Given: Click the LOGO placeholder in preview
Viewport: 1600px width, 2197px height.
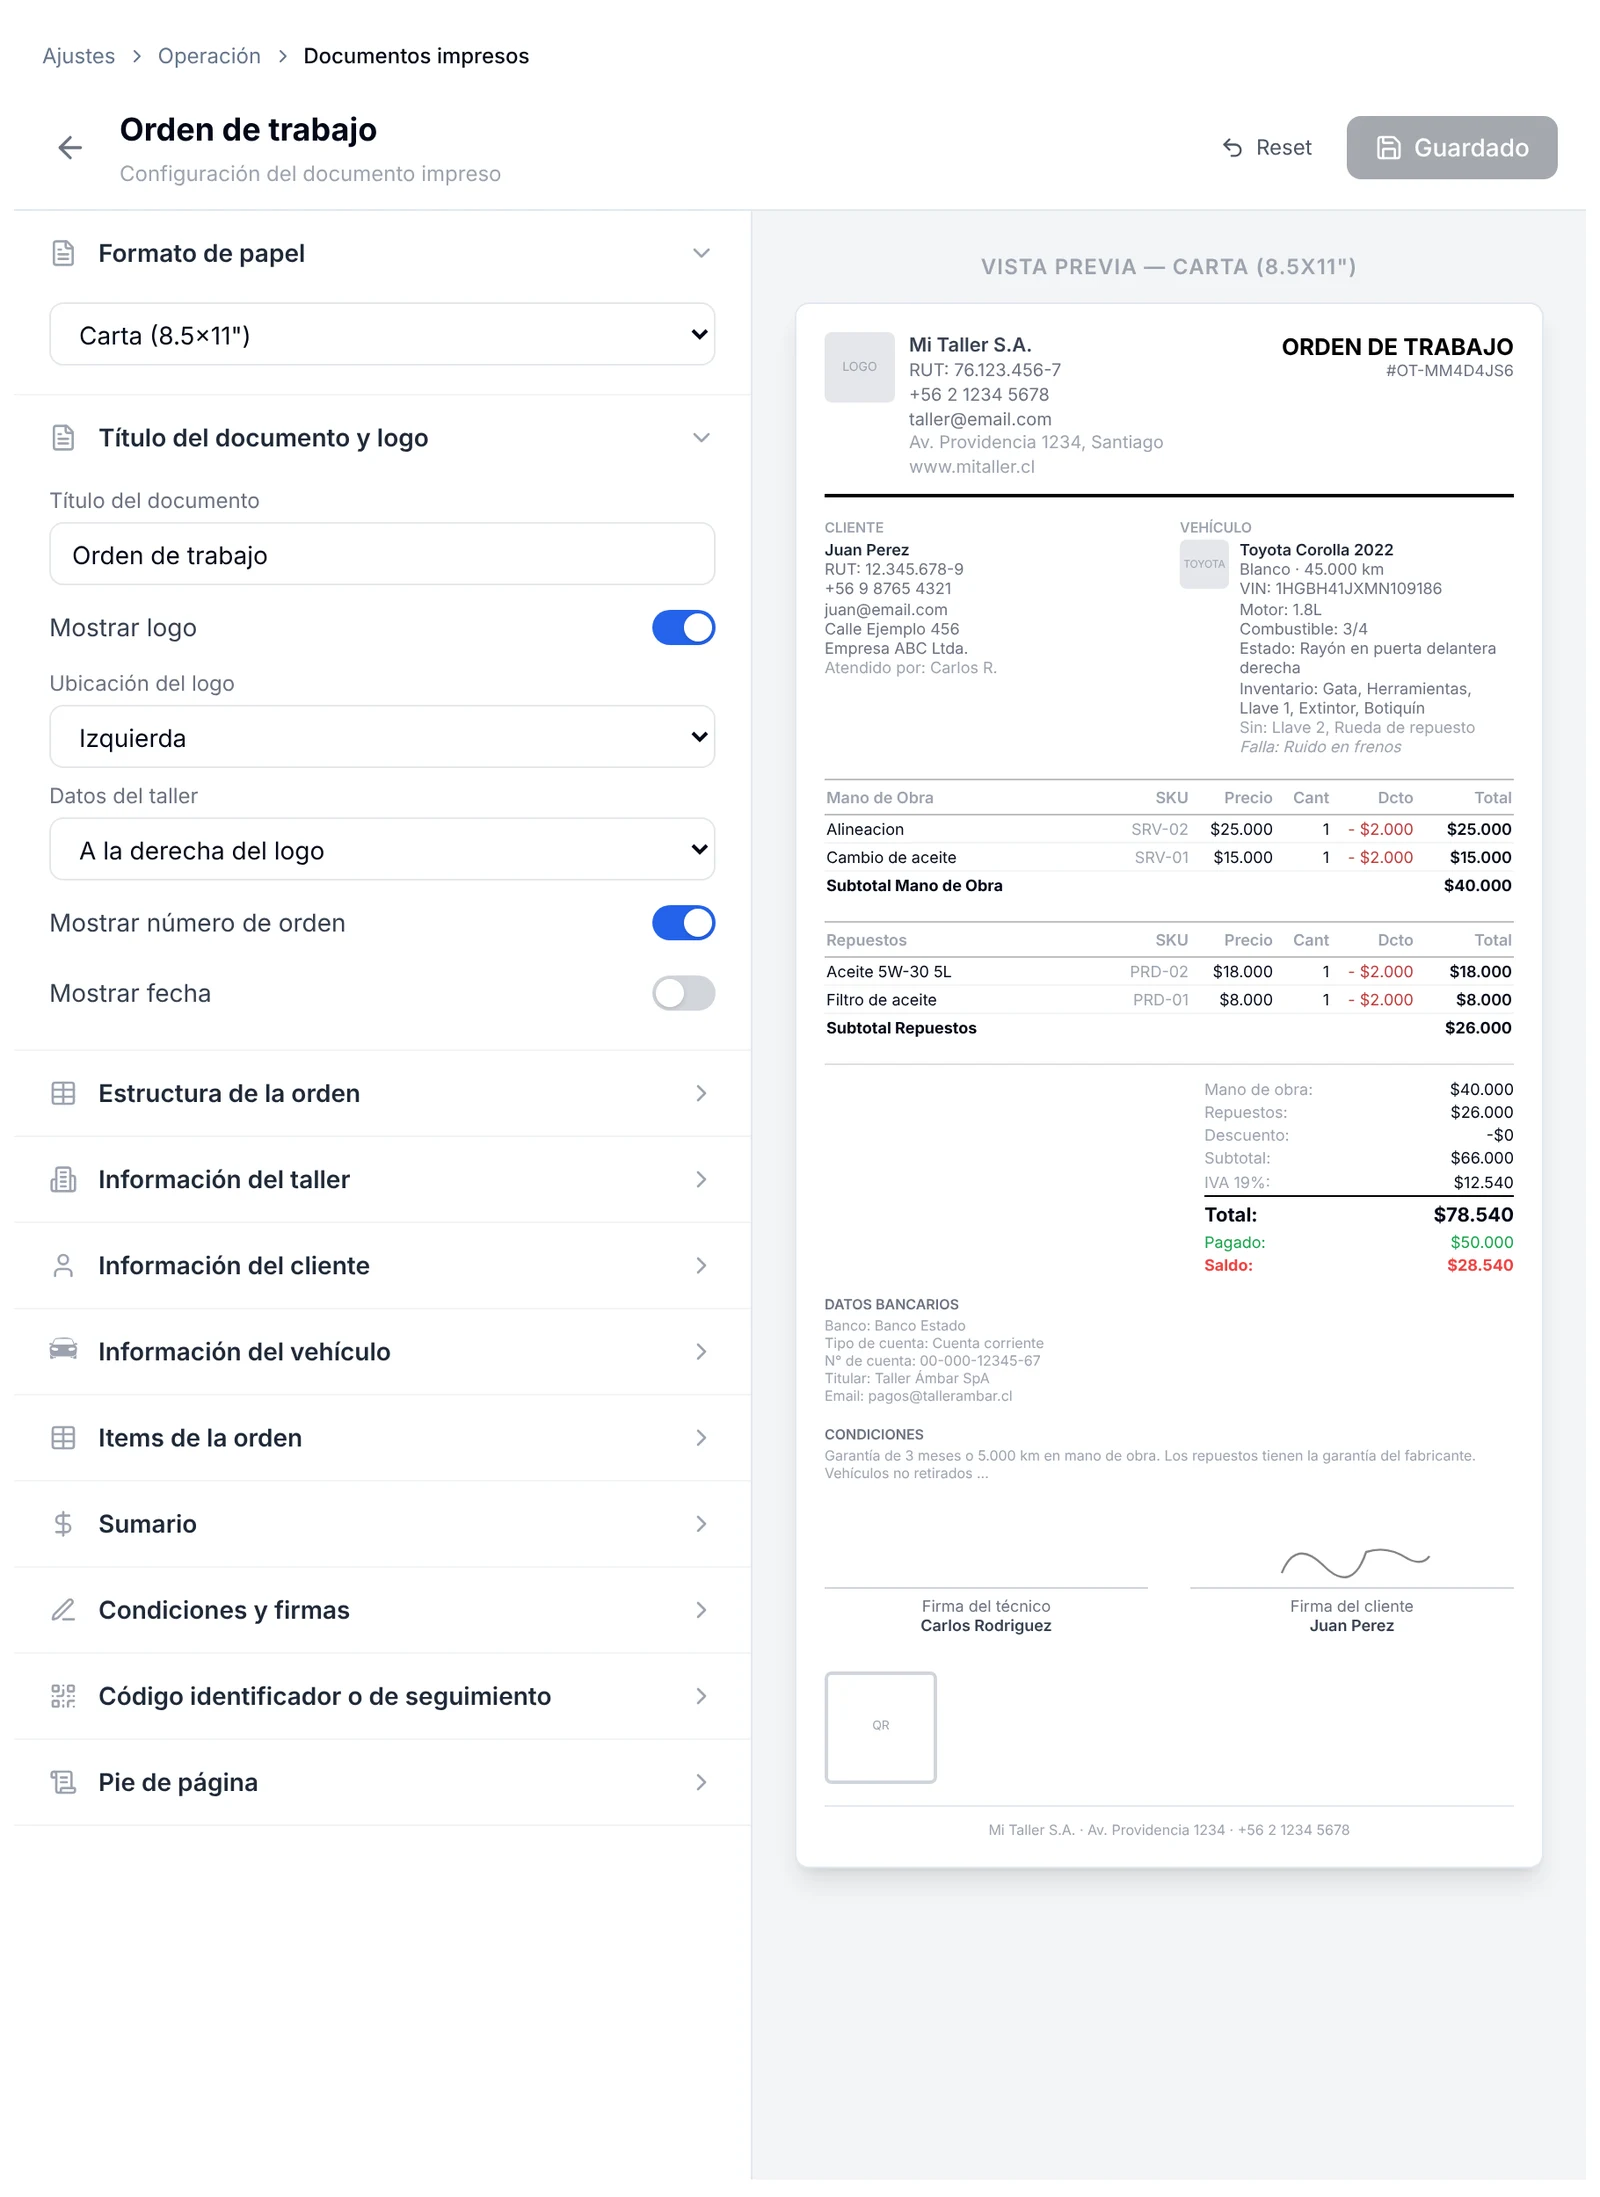Looking at the screenshot, I should [x=859, y=367].
